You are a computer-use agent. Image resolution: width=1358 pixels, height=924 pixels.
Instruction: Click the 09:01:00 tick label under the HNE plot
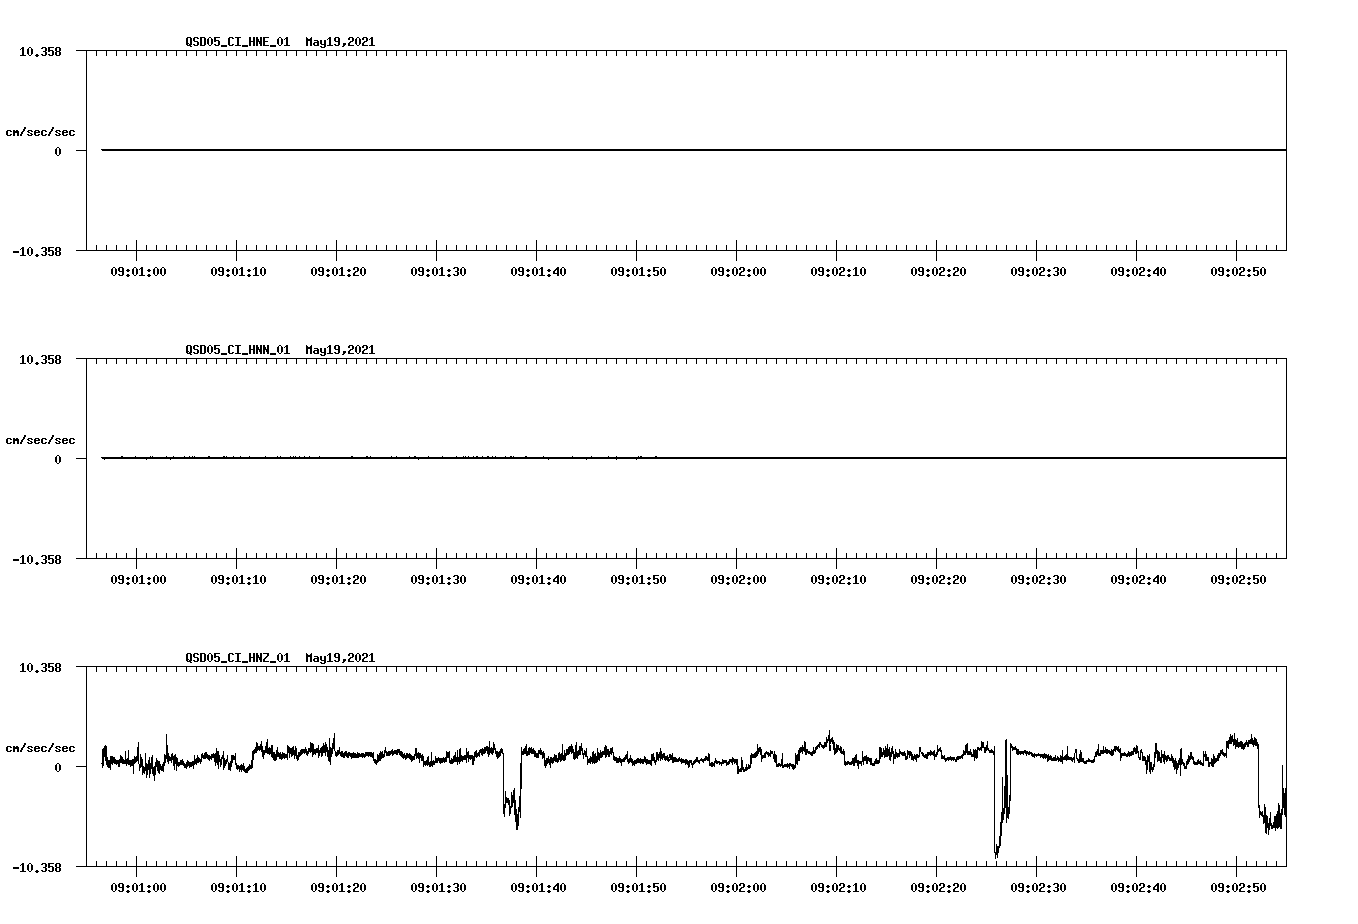click(139, 270)
